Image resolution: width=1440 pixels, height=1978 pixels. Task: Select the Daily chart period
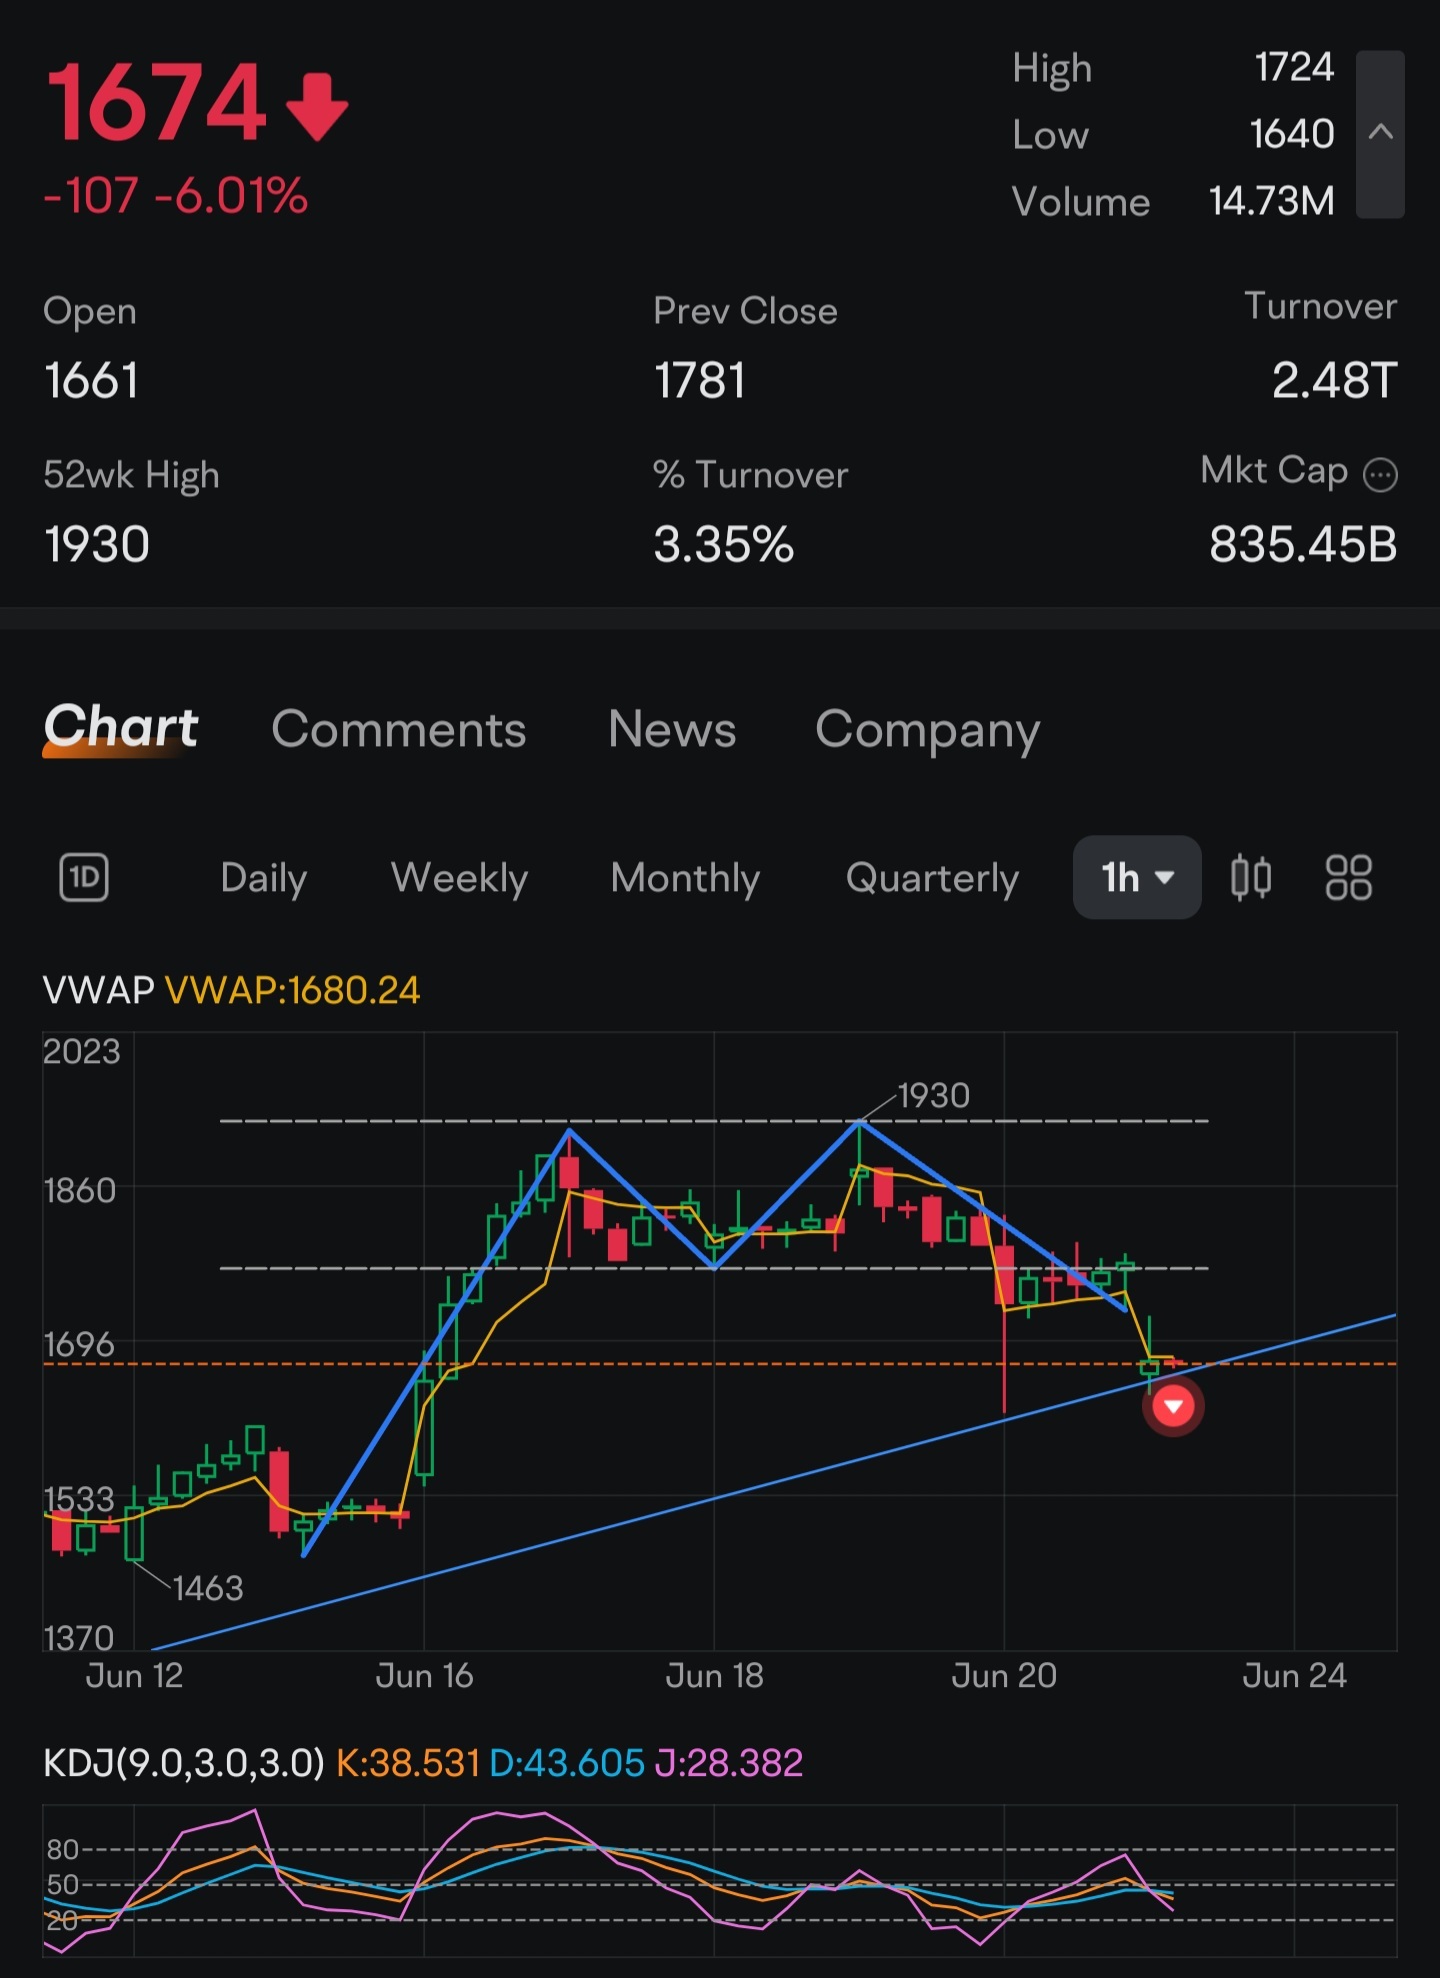pyautogui.click(x=264, y=878)
